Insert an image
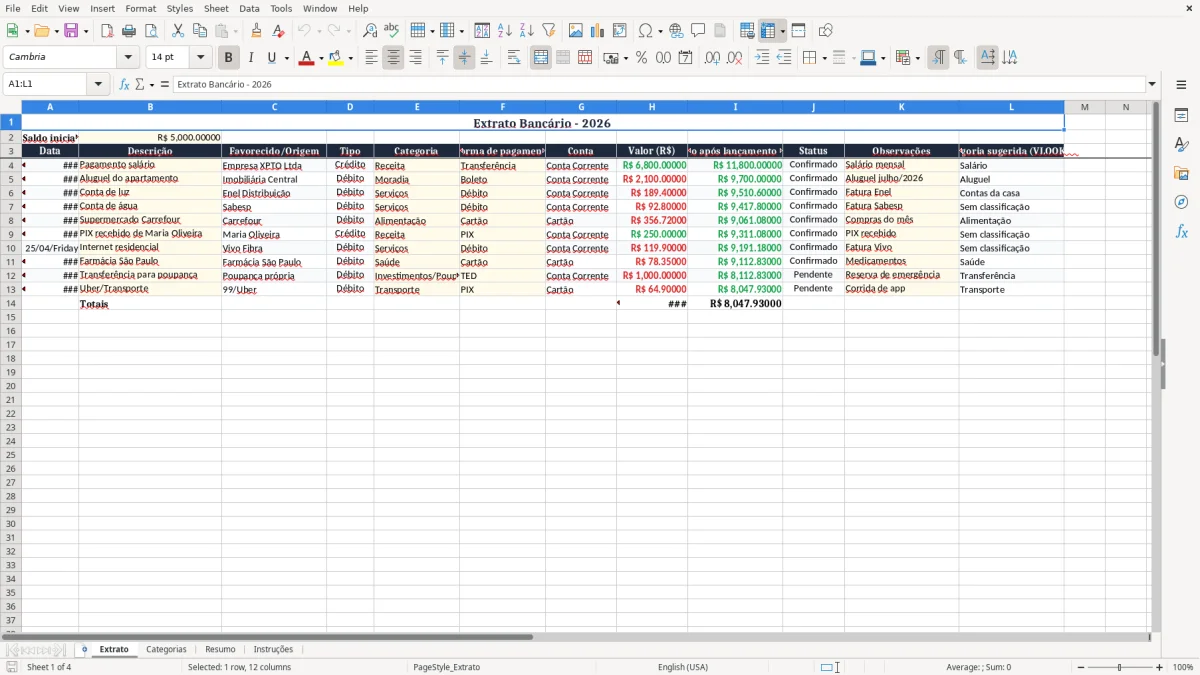 tap(576, 31)
